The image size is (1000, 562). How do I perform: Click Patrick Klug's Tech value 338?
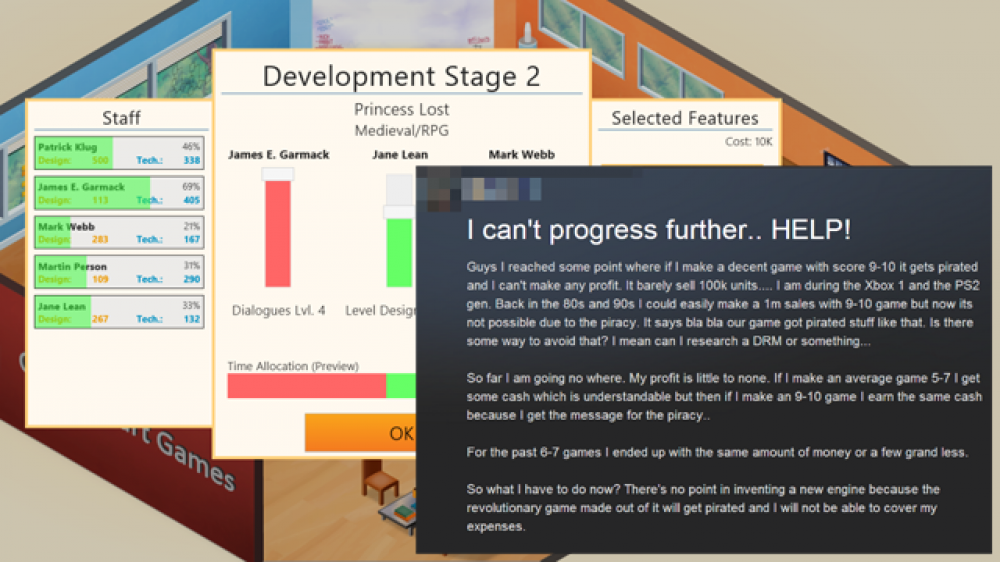(192, 160)
